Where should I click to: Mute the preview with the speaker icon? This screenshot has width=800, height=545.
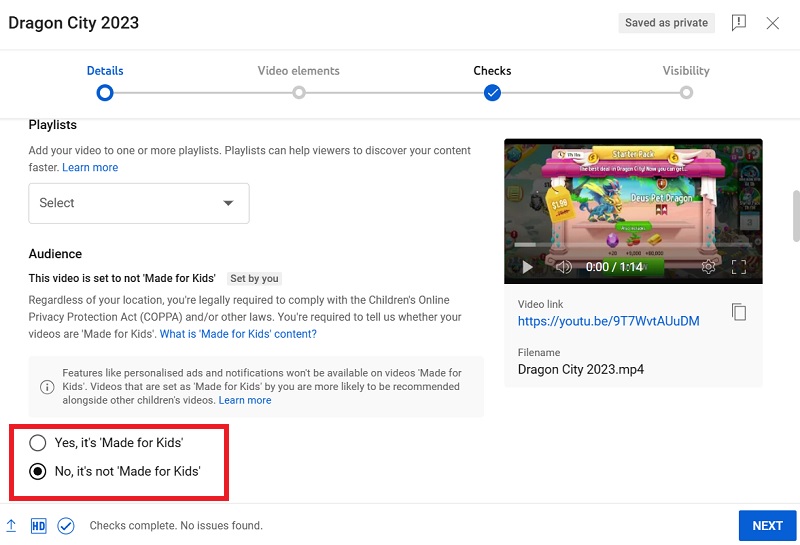pyautogui.click(x=563, y=267)
